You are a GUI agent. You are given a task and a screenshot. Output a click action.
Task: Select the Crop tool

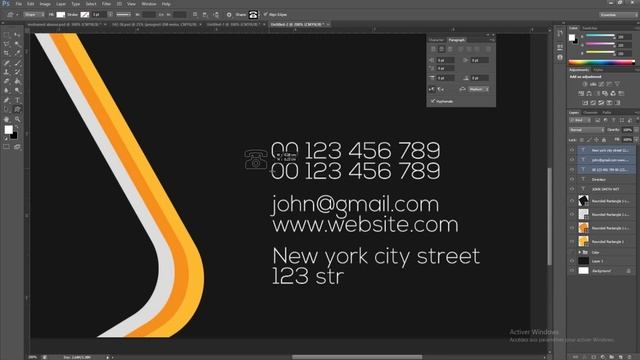click(x=7, y=53)
